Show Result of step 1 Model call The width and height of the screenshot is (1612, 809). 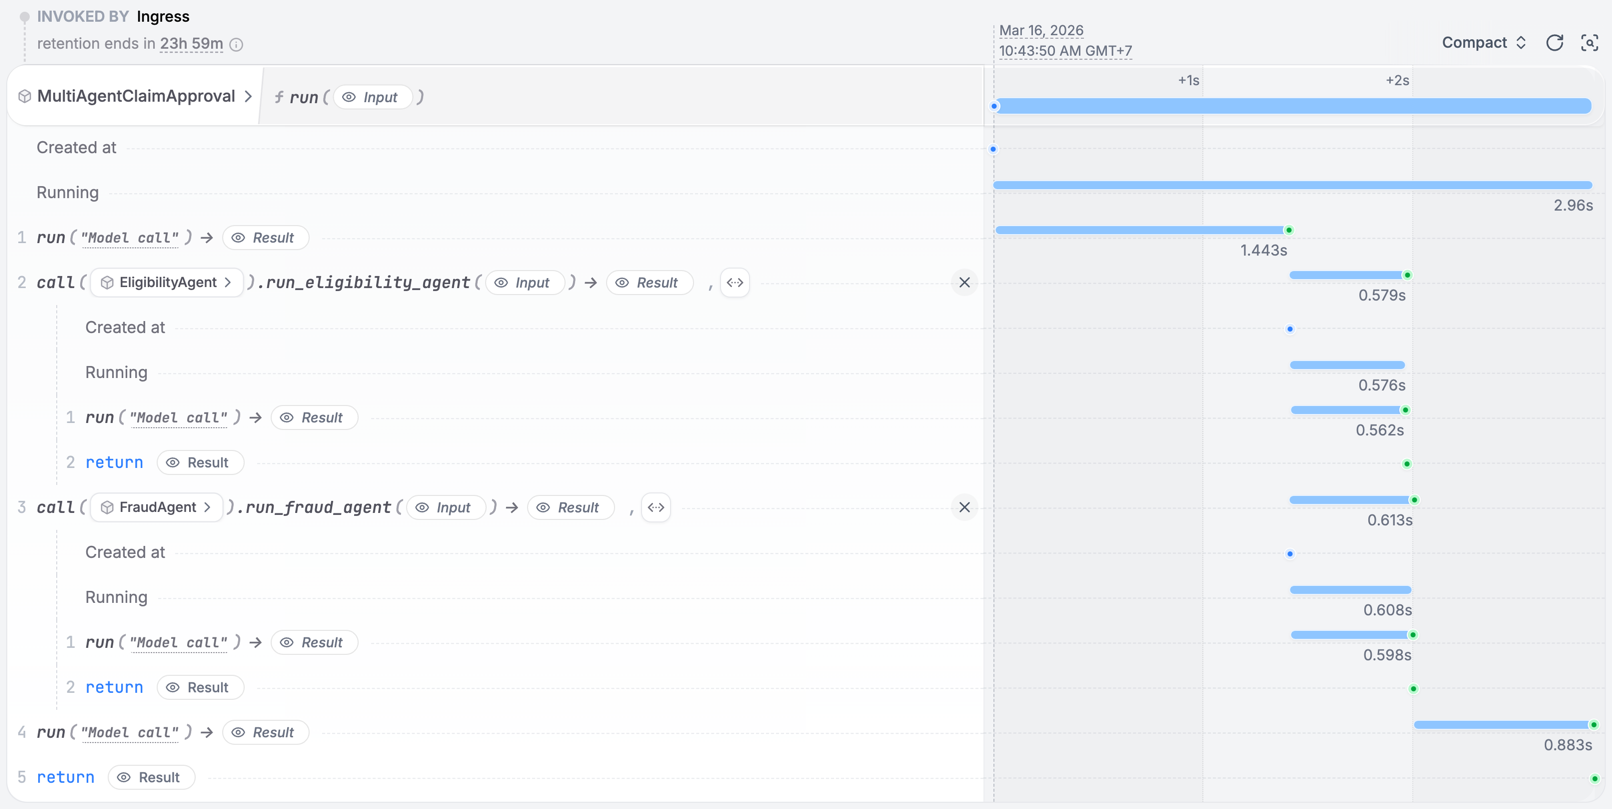[264, 238]
